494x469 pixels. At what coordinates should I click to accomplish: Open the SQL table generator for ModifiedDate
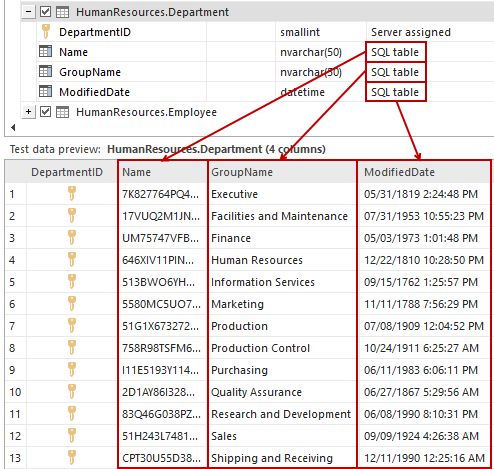pos(396,92)
